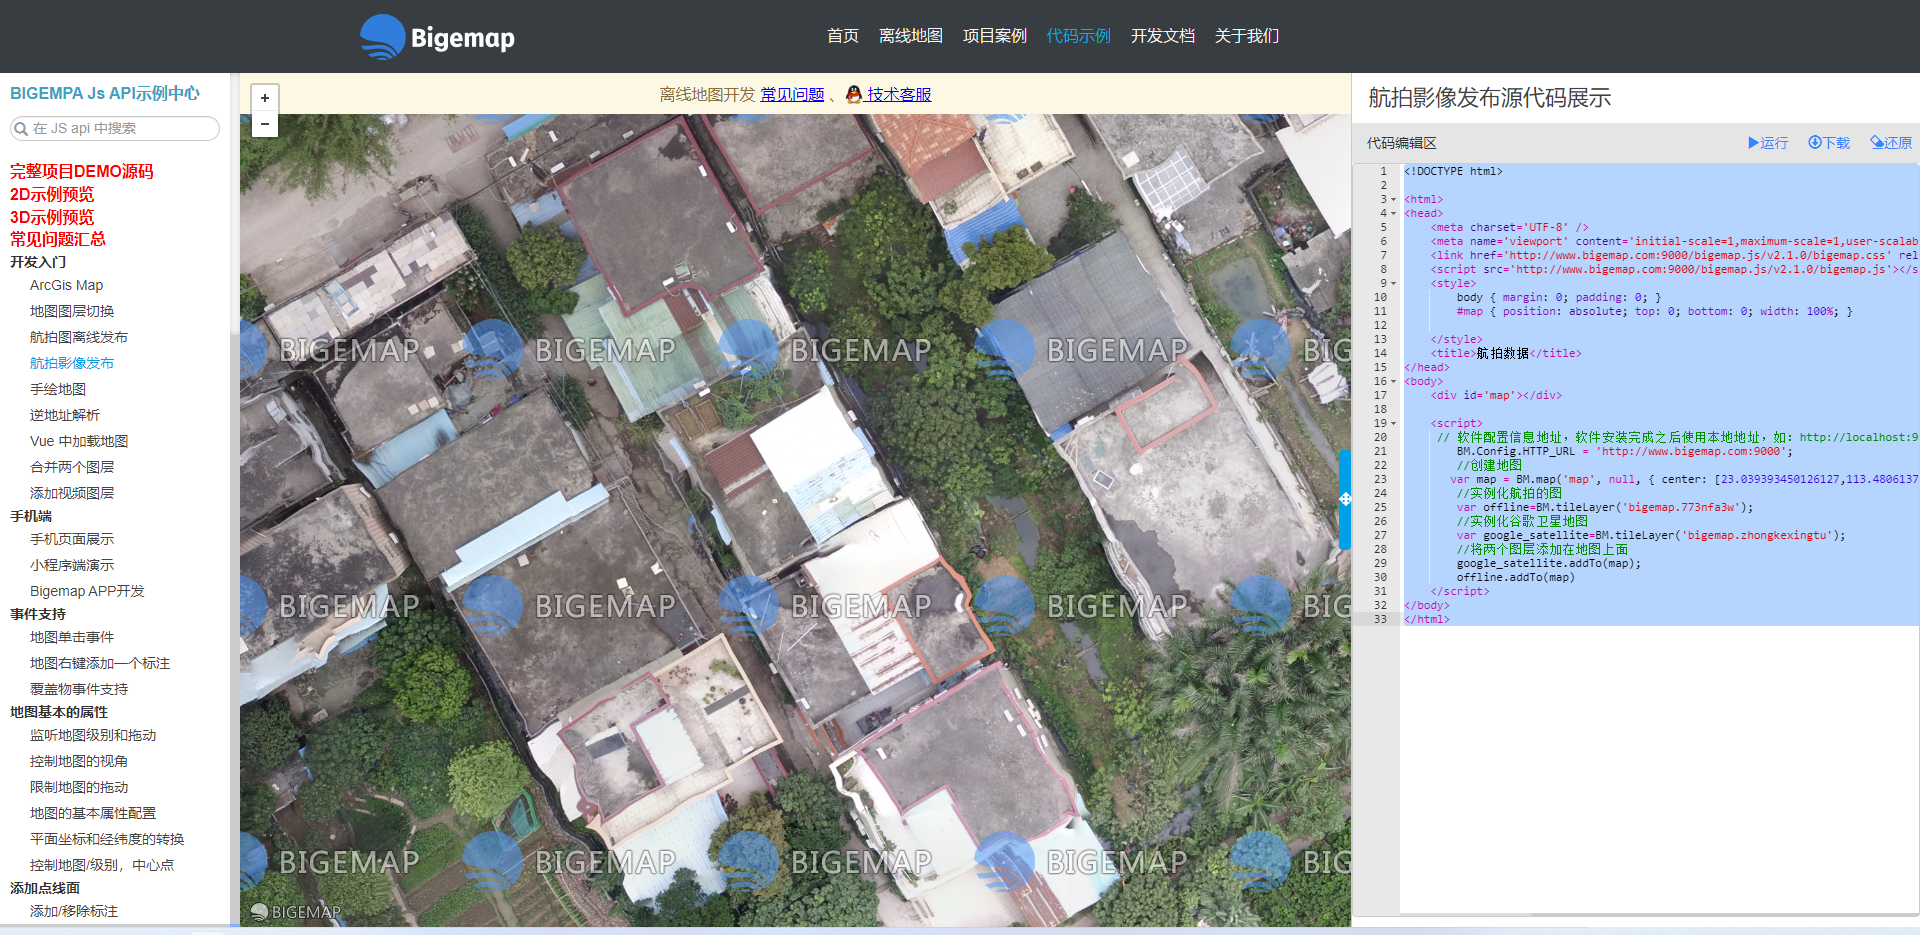Open the 关于我们 nav item
The width and height of the screenshot is (1920, 935).
point(1246,36)
